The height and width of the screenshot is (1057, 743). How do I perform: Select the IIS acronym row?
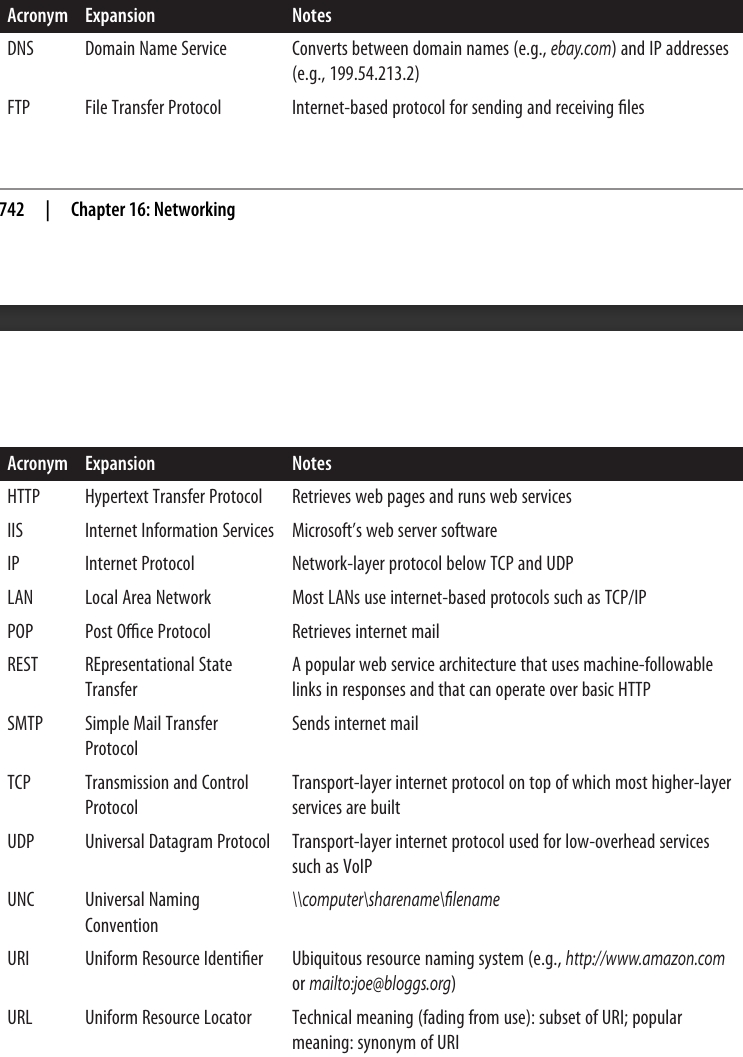14,530
